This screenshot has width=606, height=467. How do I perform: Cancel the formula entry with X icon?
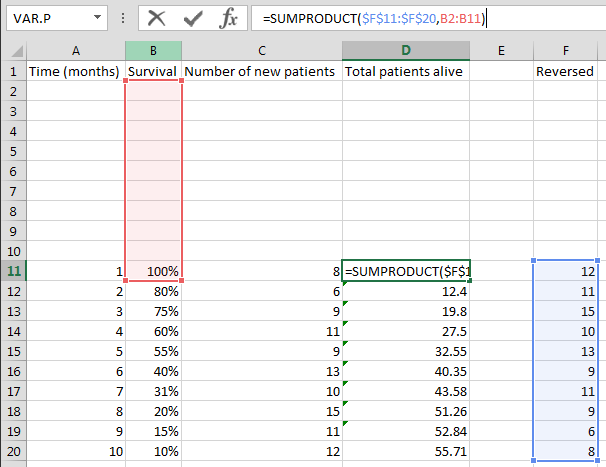156,18
